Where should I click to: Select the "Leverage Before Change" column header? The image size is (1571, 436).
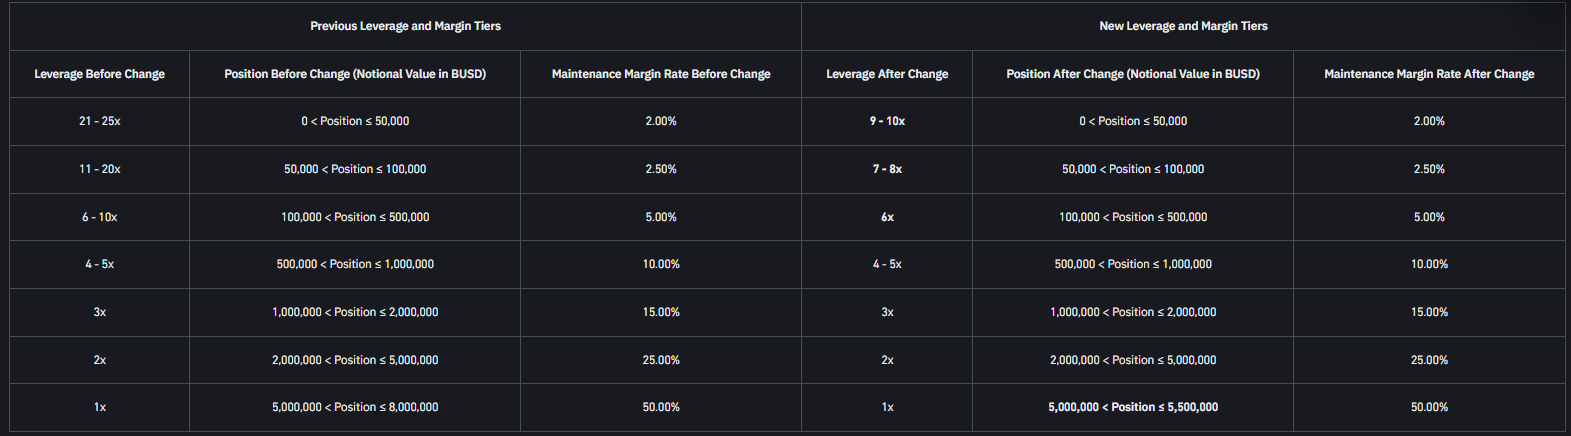99,74
